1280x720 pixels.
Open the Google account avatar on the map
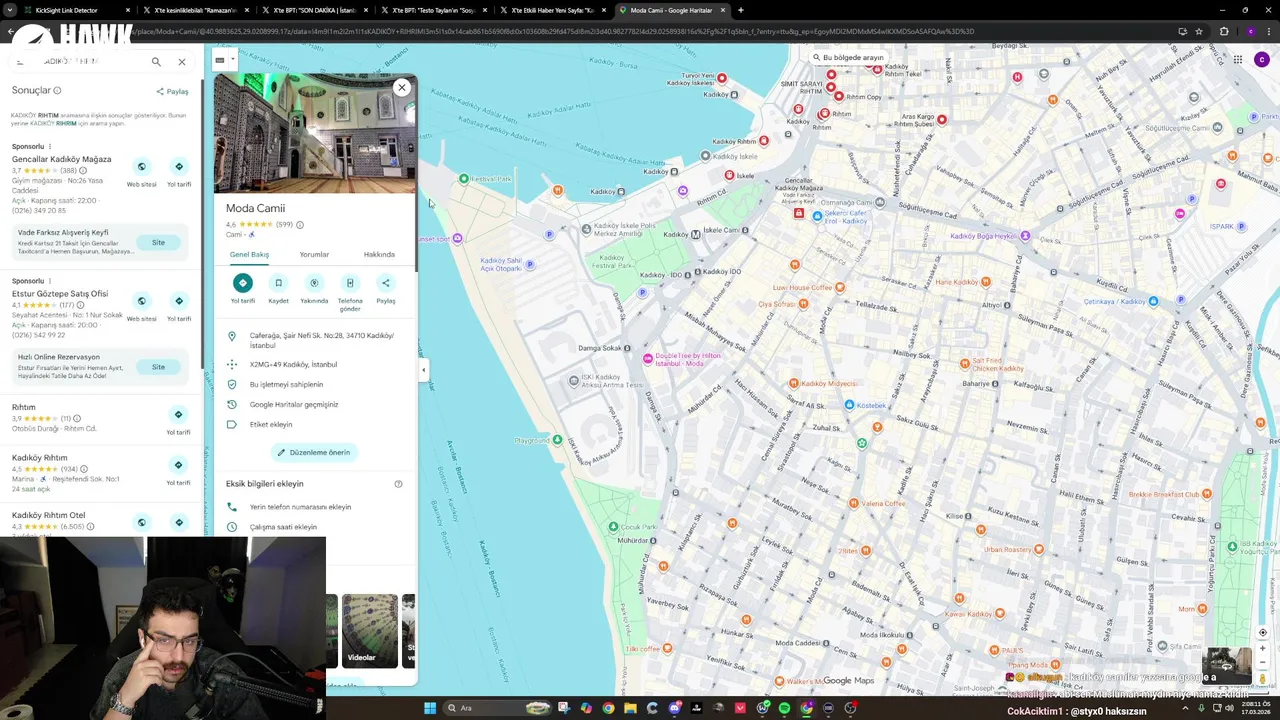tap(1261, 60)
